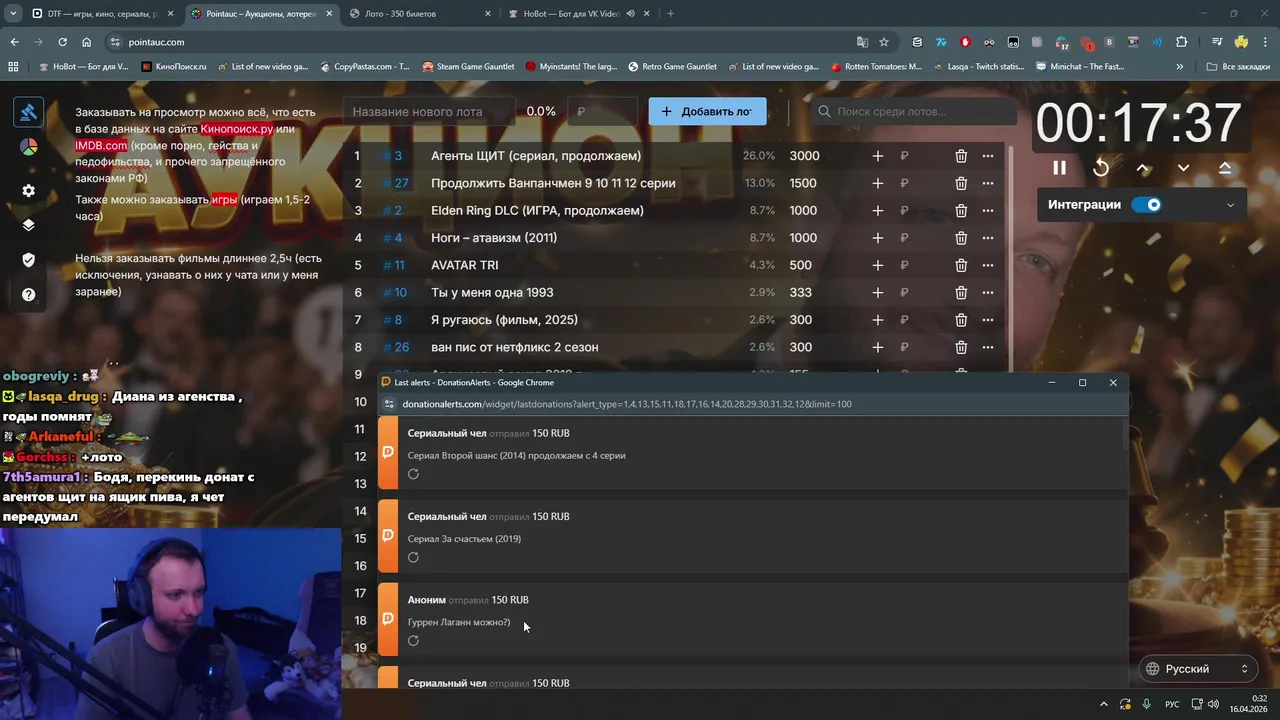
Task: Open КиноПоиск.ru bookmark
Action: [174, 67]
